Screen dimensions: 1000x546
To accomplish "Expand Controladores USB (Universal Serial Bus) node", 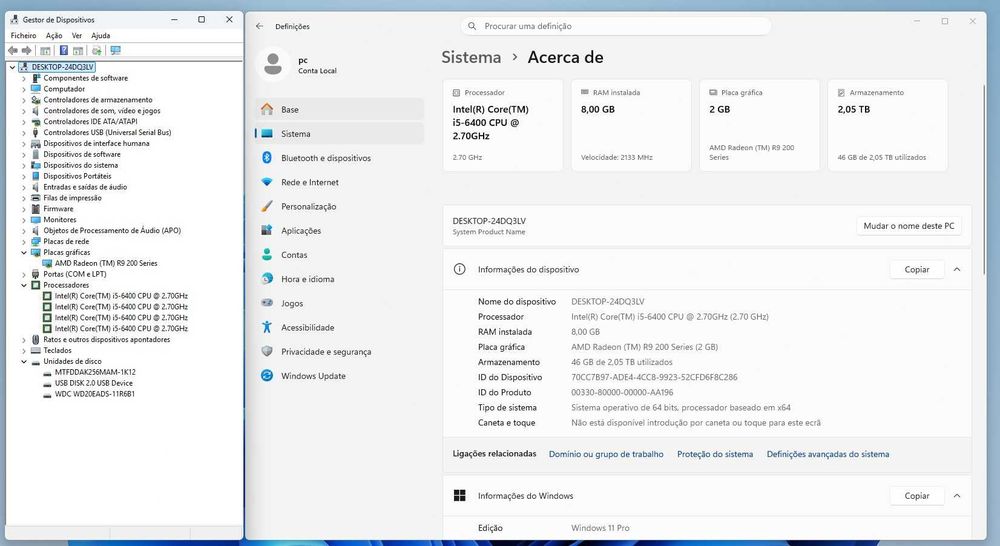I will [x=24, y=133].
